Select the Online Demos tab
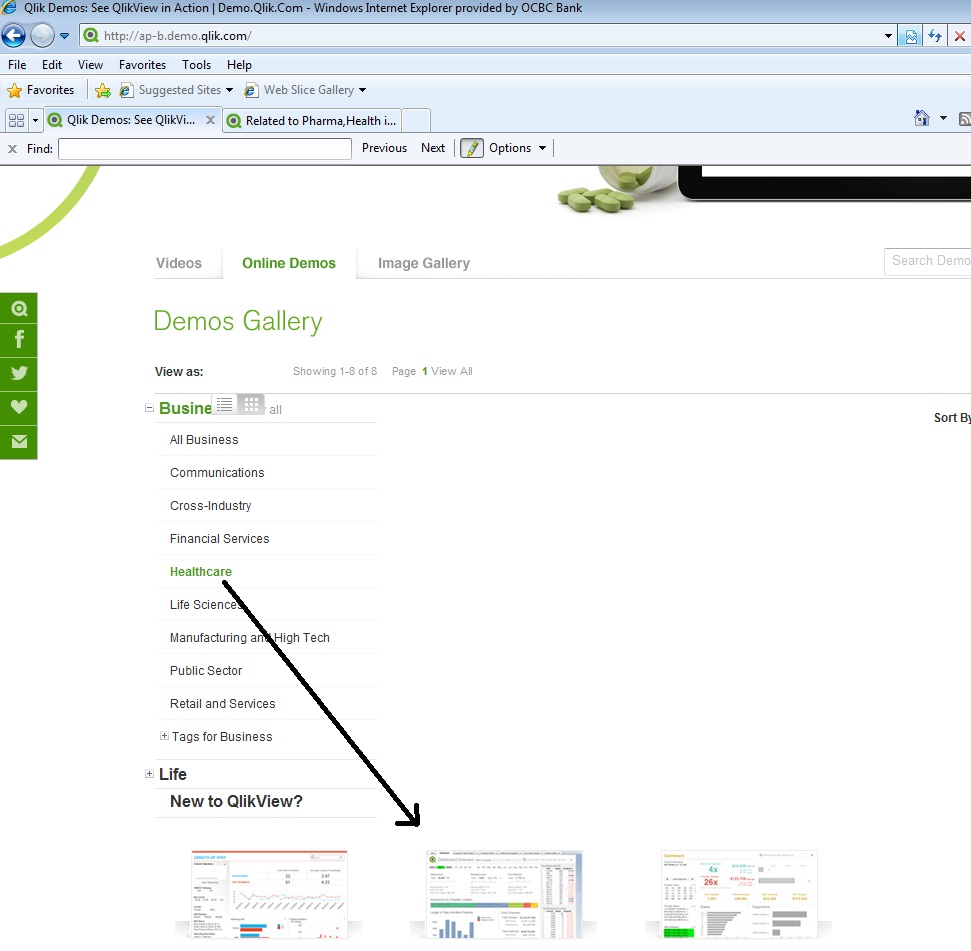Viewport: 971px width, 951px height. point(289,263)
